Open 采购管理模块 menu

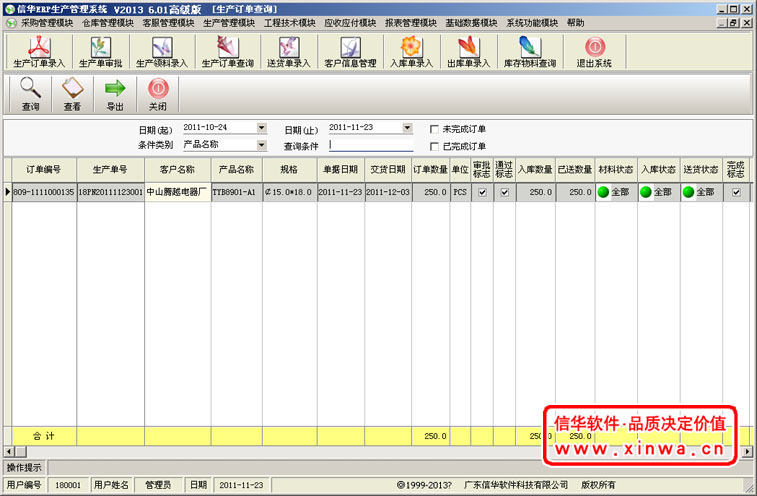[x=47, y=23]
